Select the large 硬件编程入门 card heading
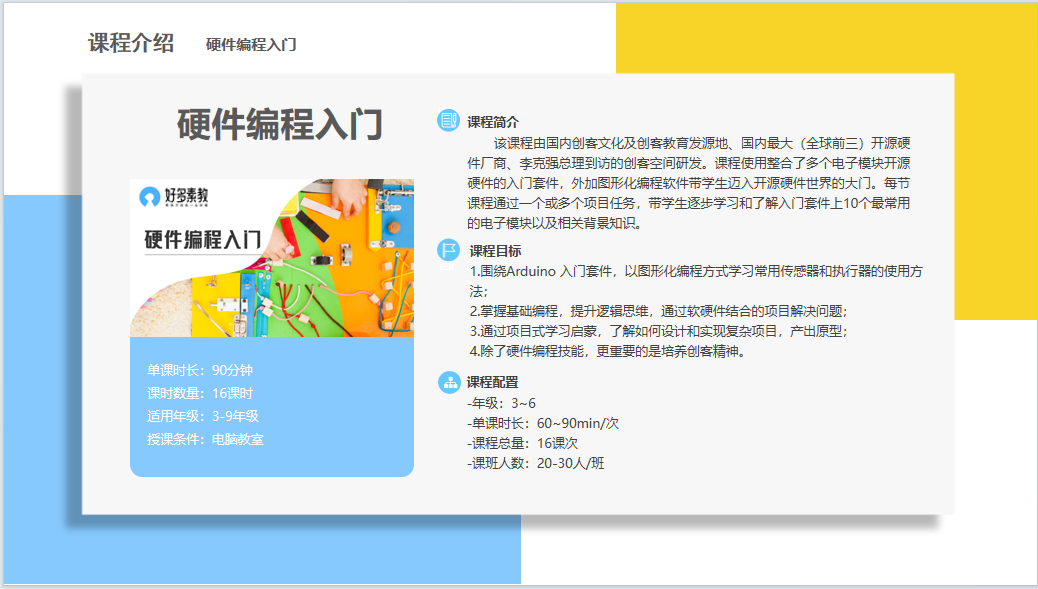 (279, 125)
